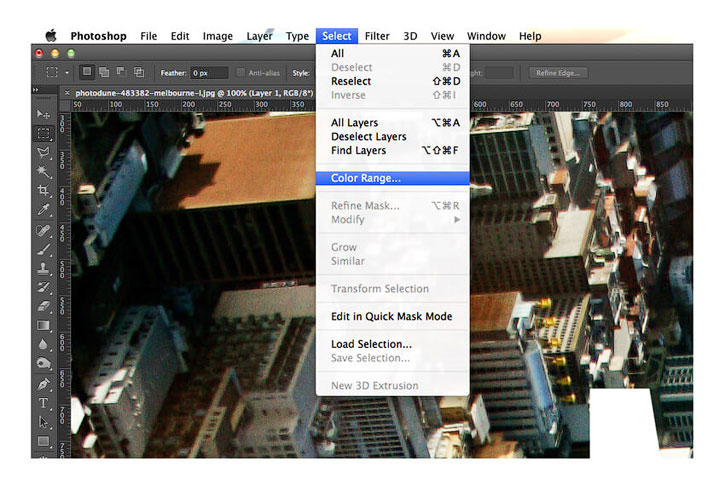Viewport: 725px width, 496px height.
Task: Choose Edit in Quick Mask Mode
Action: point(393,317)
